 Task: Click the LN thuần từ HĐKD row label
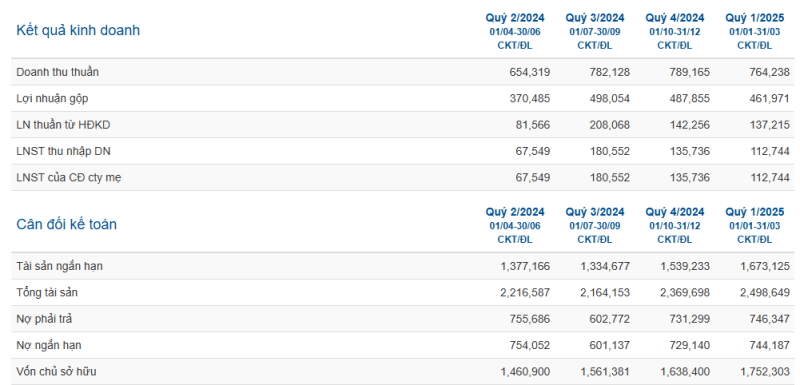pyautogui.click(x=63, y=125)
